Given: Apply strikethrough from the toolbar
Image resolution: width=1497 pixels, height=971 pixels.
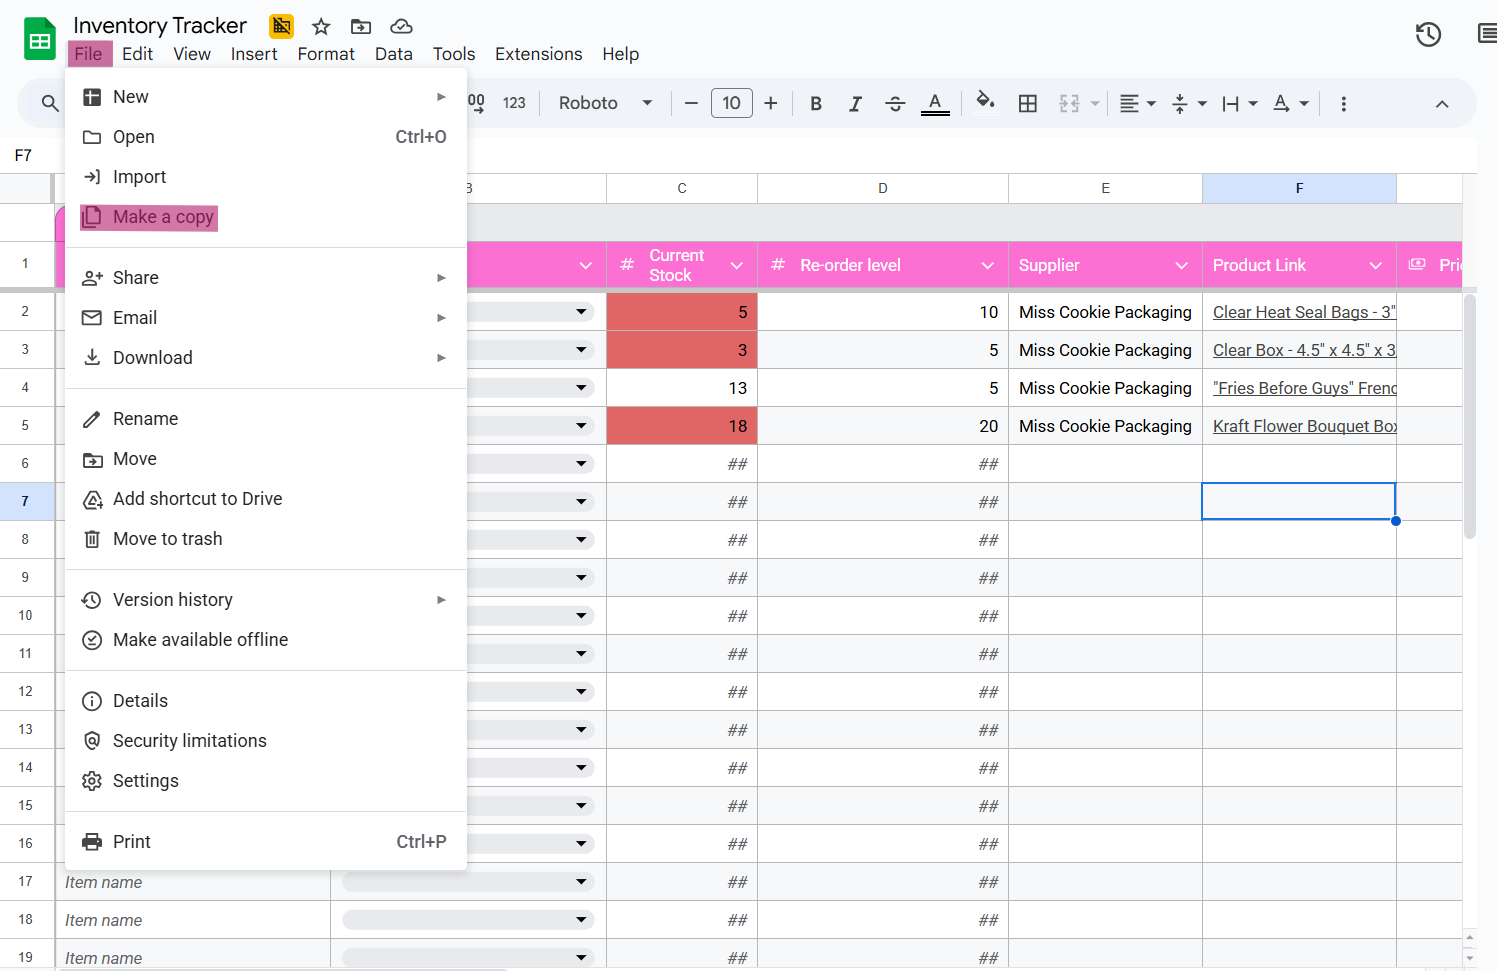Looking at the screenshot, I should 895,104.
